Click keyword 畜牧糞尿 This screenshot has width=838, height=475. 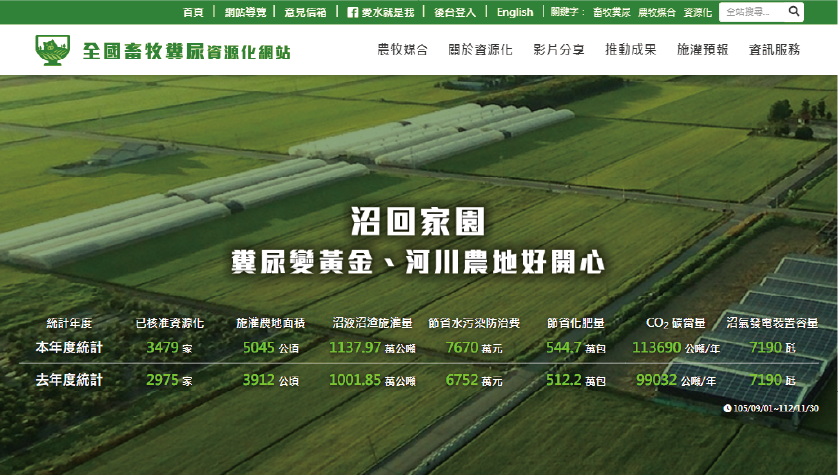click(611, 12)
